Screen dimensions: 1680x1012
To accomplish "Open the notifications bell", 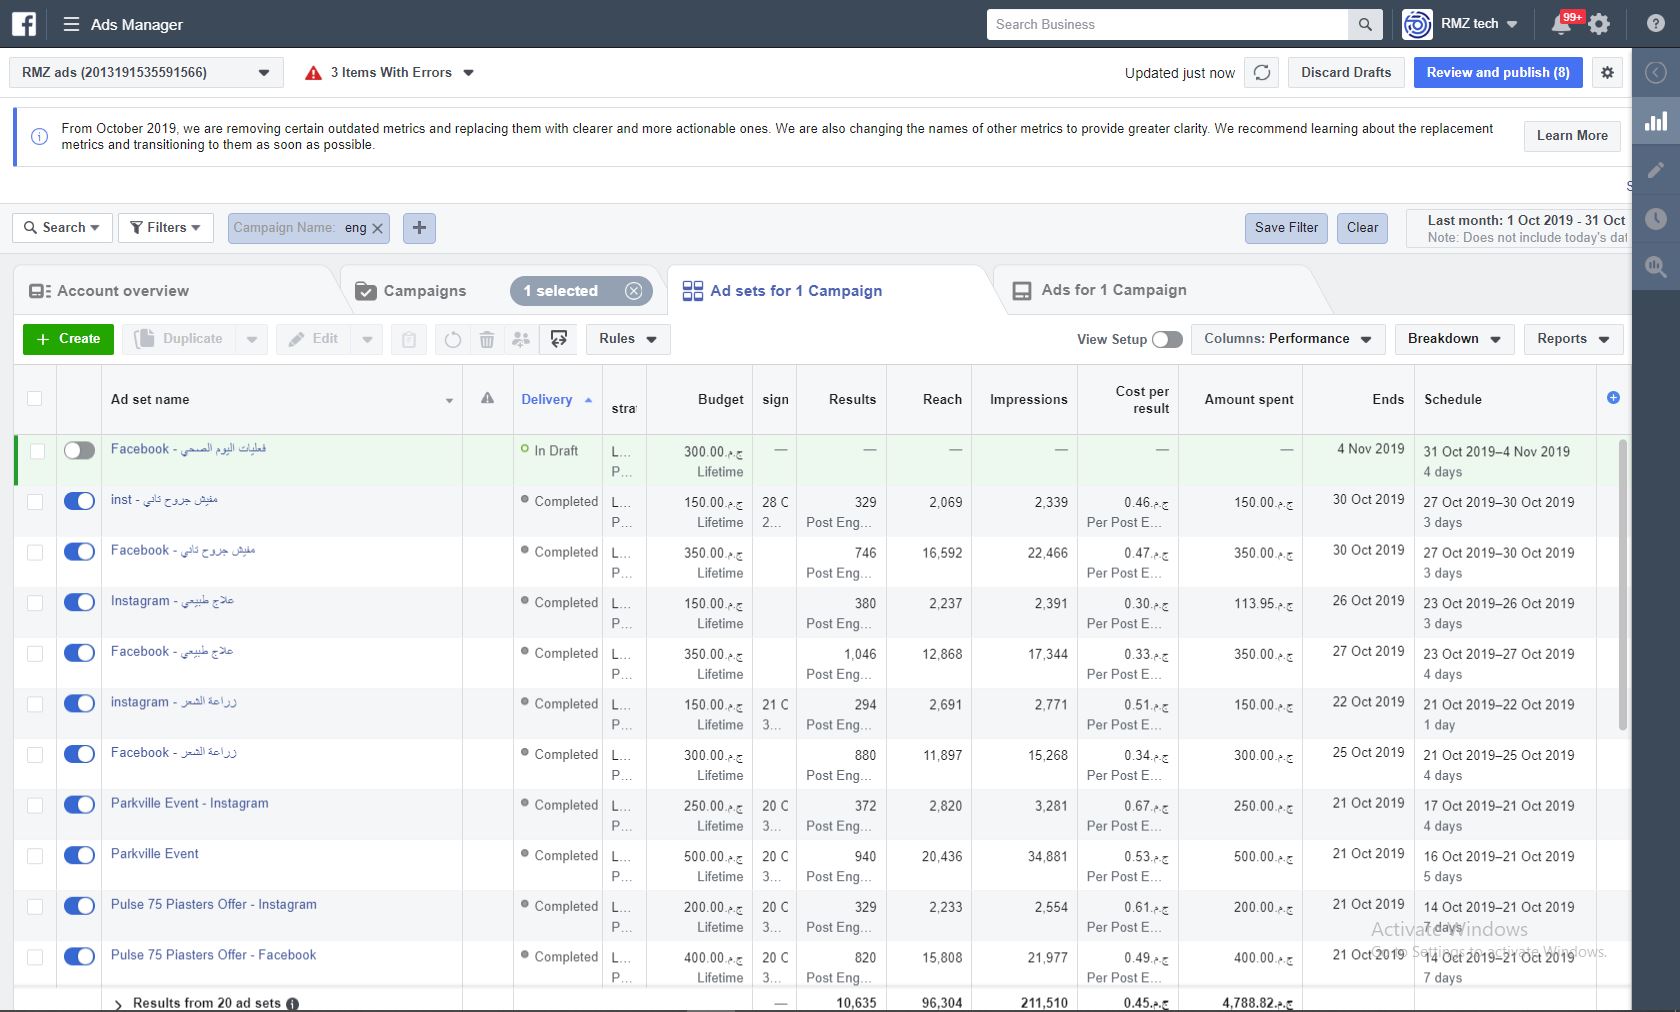I will (1561, 24).
